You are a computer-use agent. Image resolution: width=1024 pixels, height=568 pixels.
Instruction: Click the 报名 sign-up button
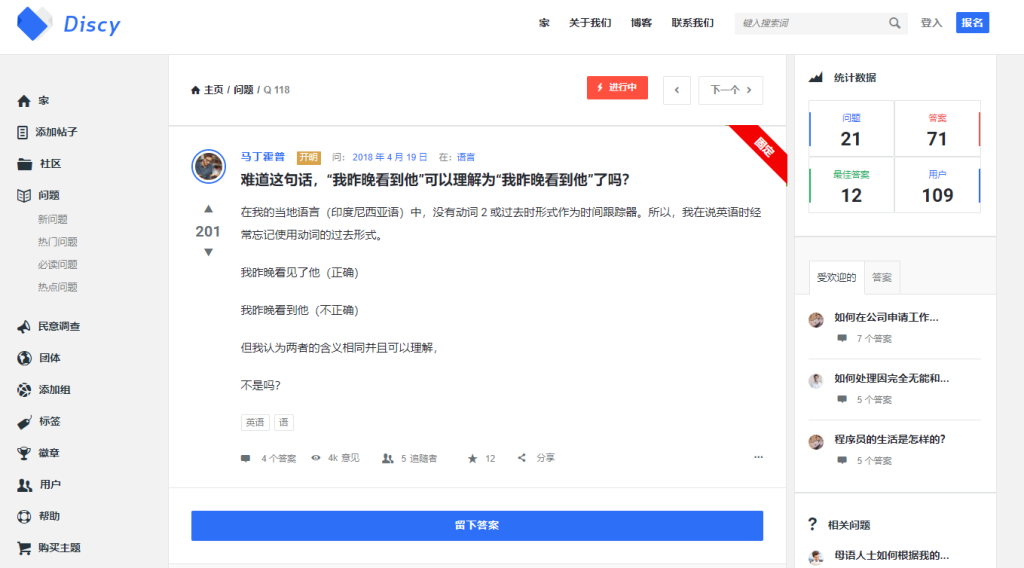(x=972, y=23)
